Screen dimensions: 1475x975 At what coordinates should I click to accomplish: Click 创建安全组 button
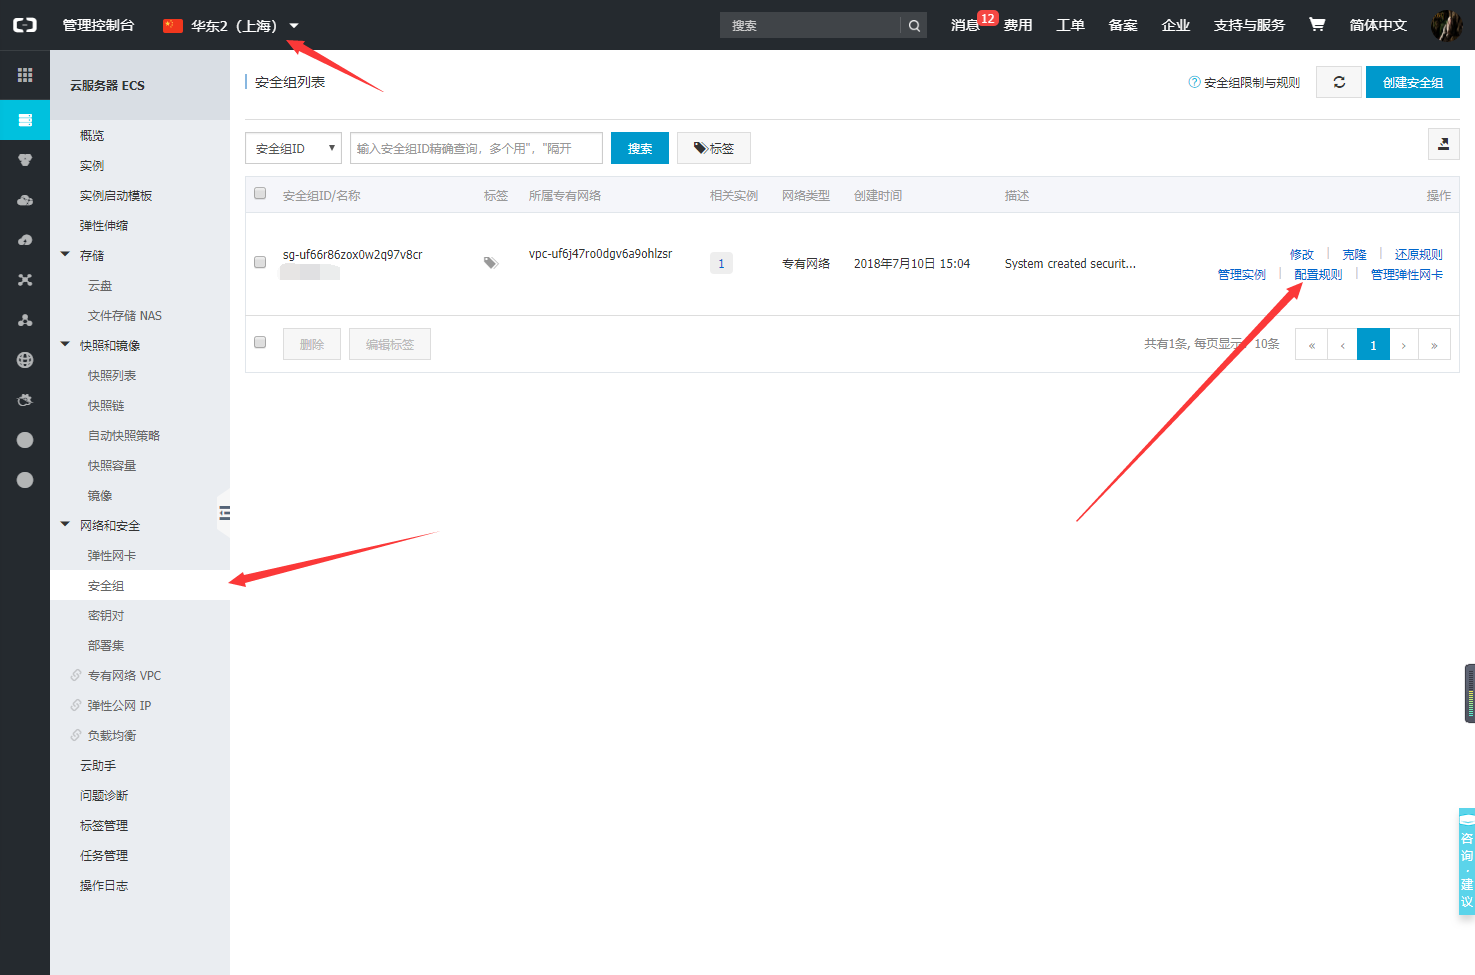click(x=1412, y=82)
